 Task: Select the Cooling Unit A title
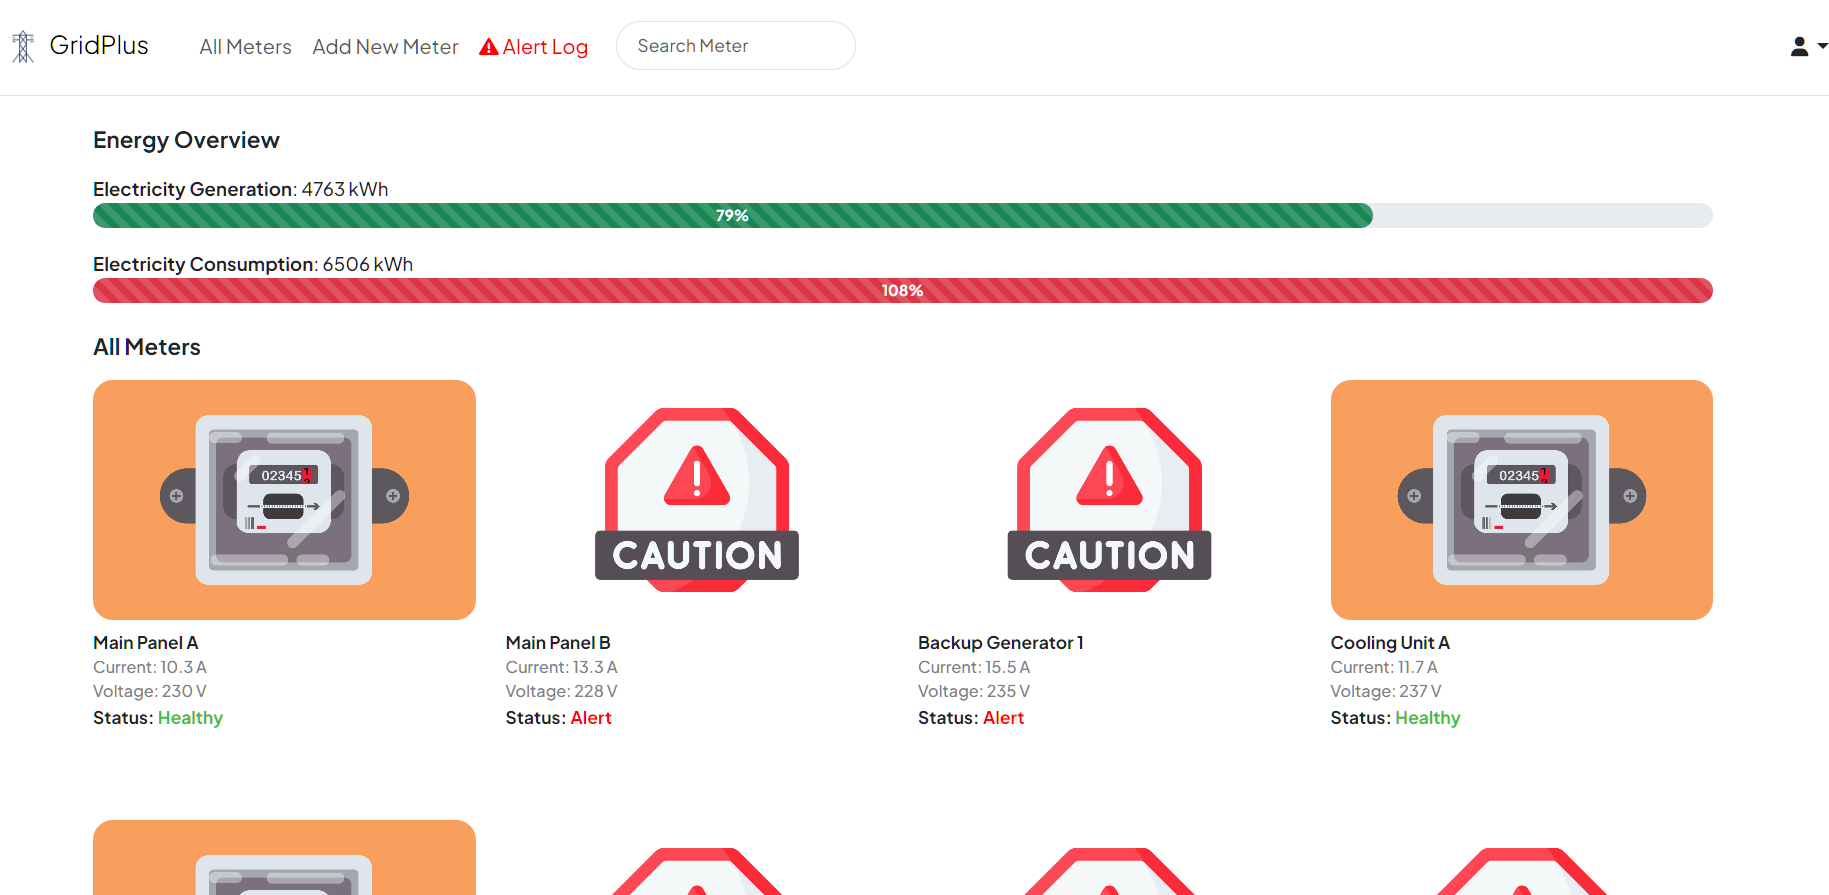click(x=1390, y=643)
